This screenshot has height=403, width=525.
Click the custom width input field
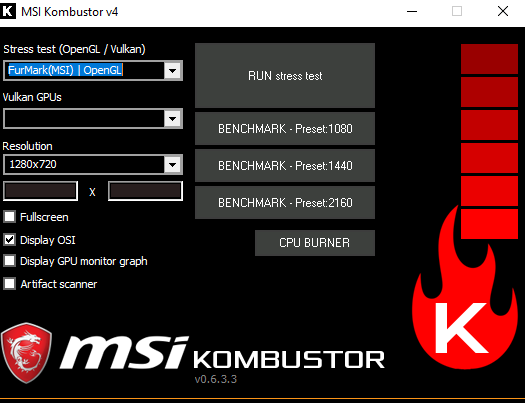tap(41, 191)
